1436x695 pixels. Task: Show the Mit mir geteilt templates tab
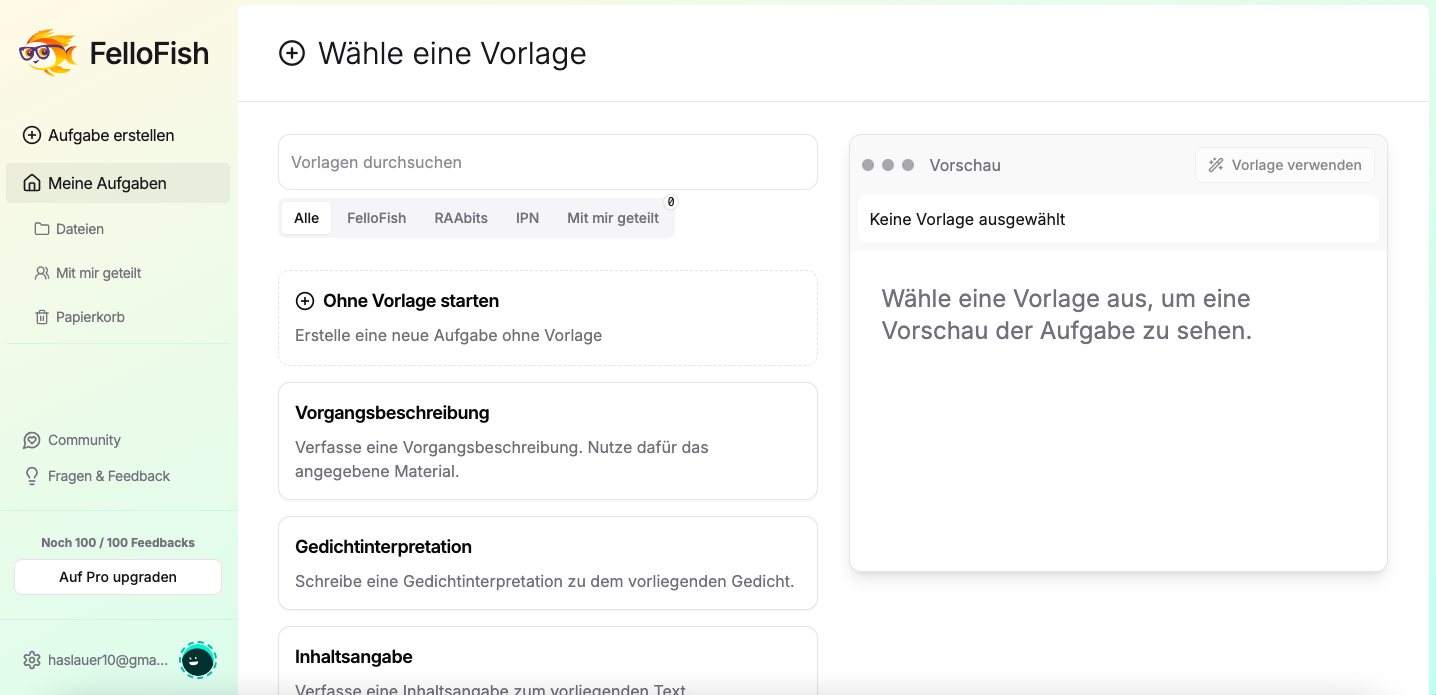[x=613, y=218]
